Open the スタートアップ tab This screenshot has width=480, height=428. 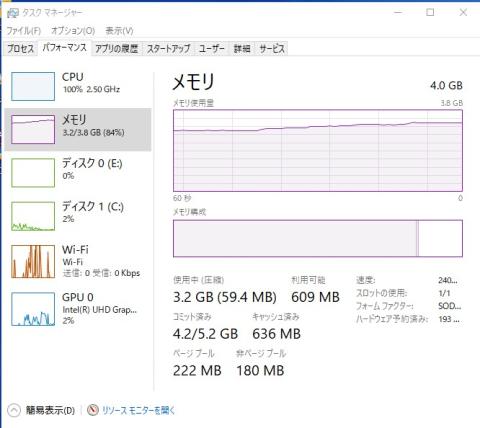(x=169, y=49)
